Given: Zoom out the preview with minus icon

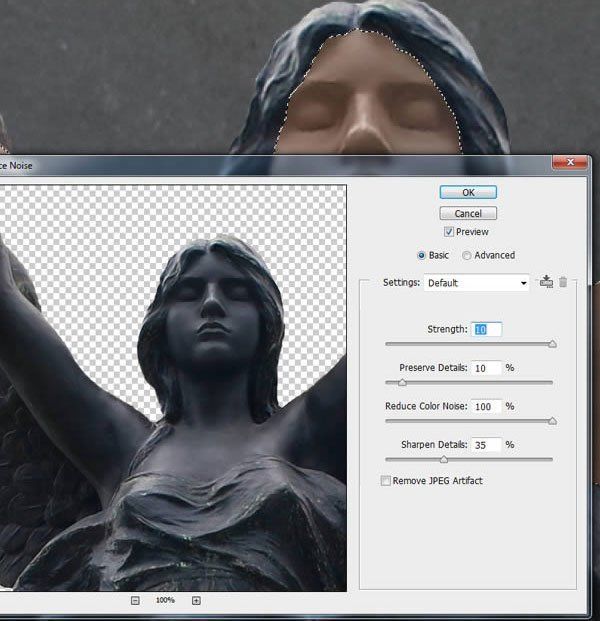Looking at the screenshot, I should 135,601.
